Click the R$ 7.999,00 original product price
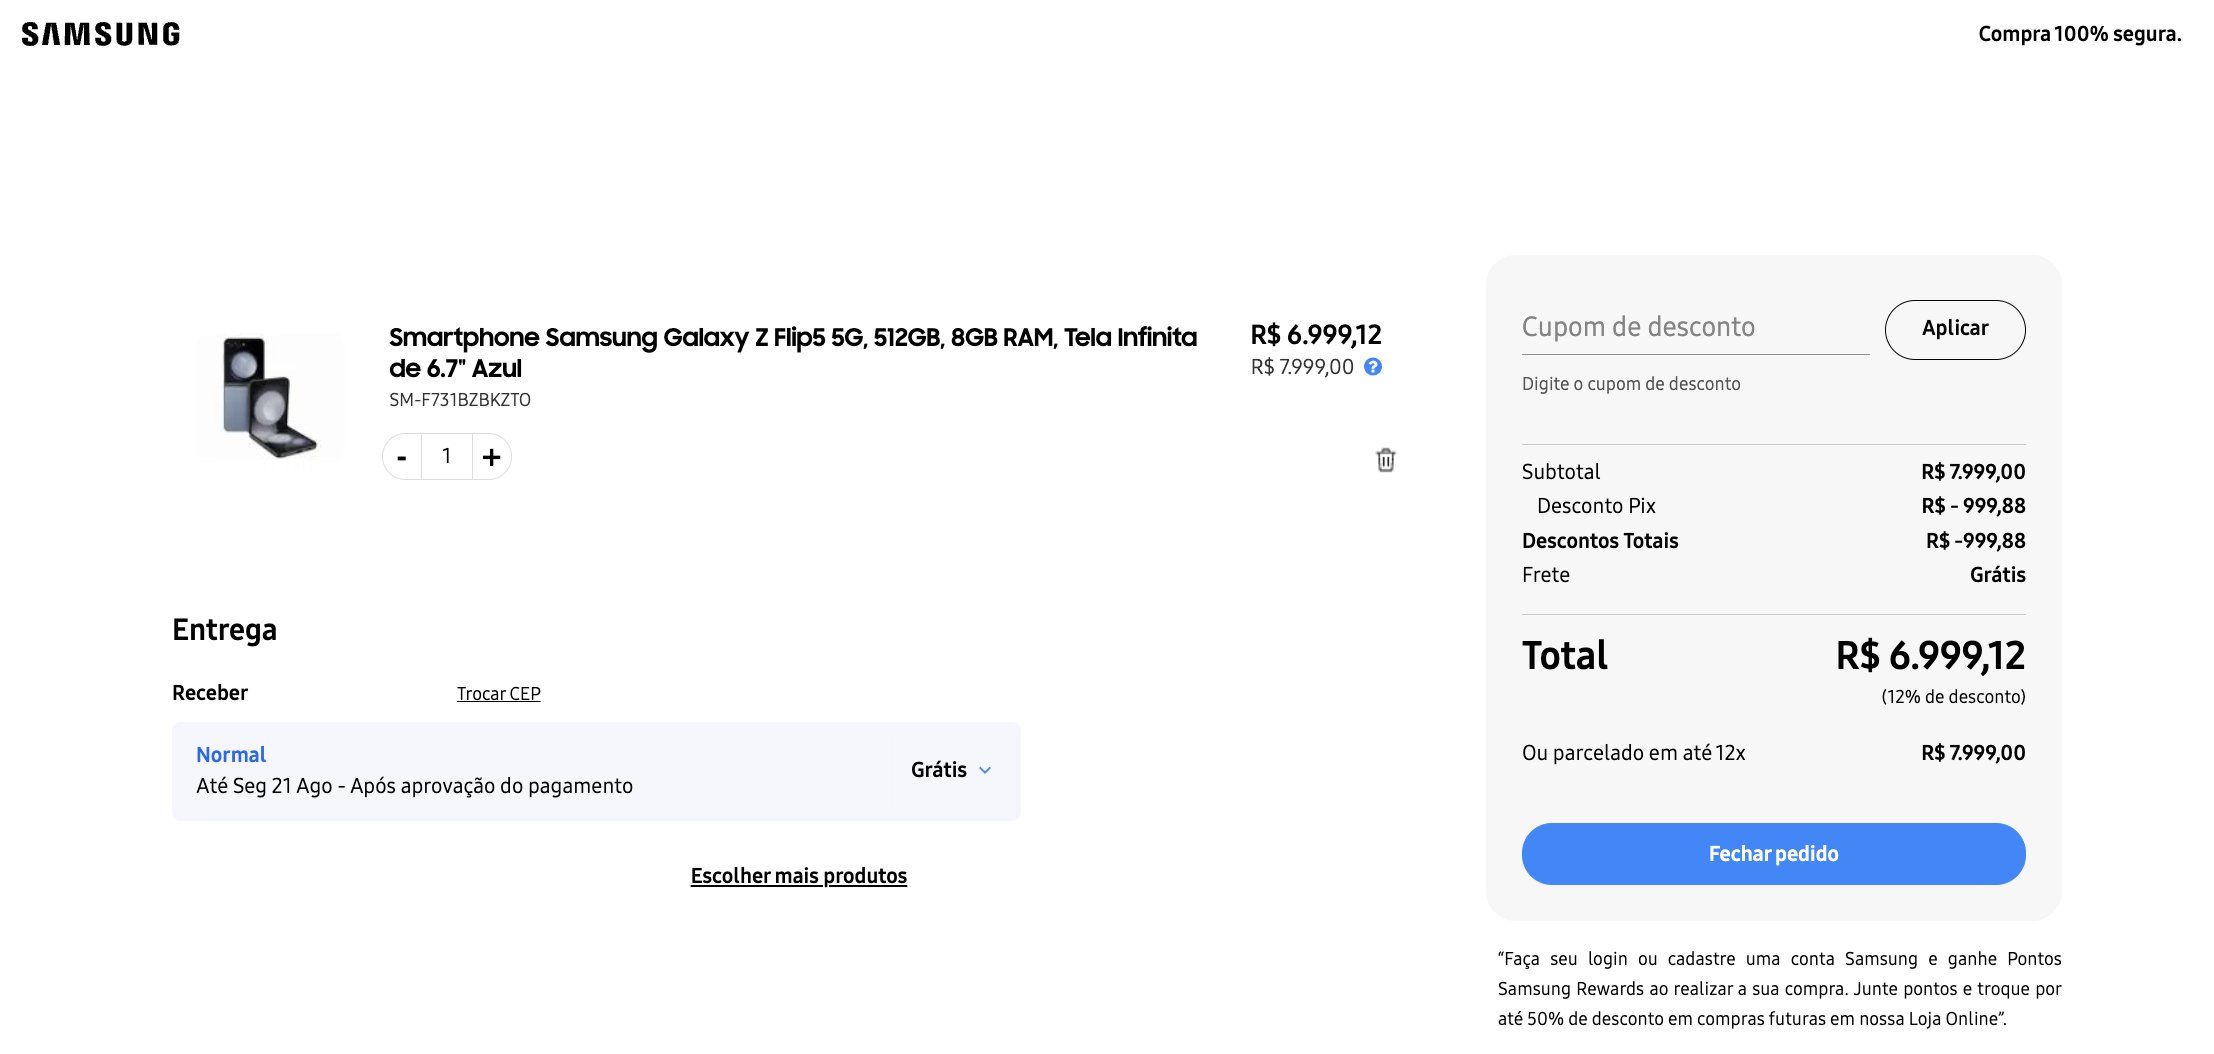The width and height of the screenshot is (2214, 1054). coord(1302,367)
